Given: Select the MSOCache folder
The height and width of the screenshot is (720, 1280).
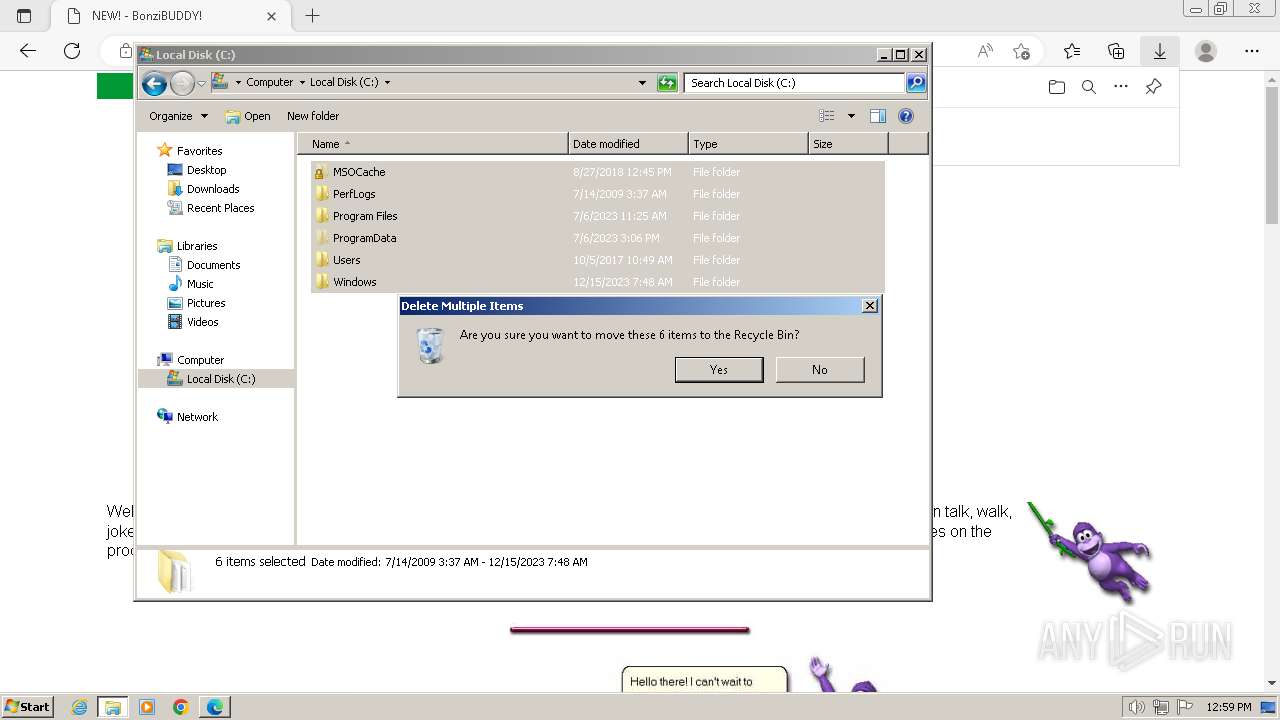Looking at the screenshot, I should click(598, 172).
